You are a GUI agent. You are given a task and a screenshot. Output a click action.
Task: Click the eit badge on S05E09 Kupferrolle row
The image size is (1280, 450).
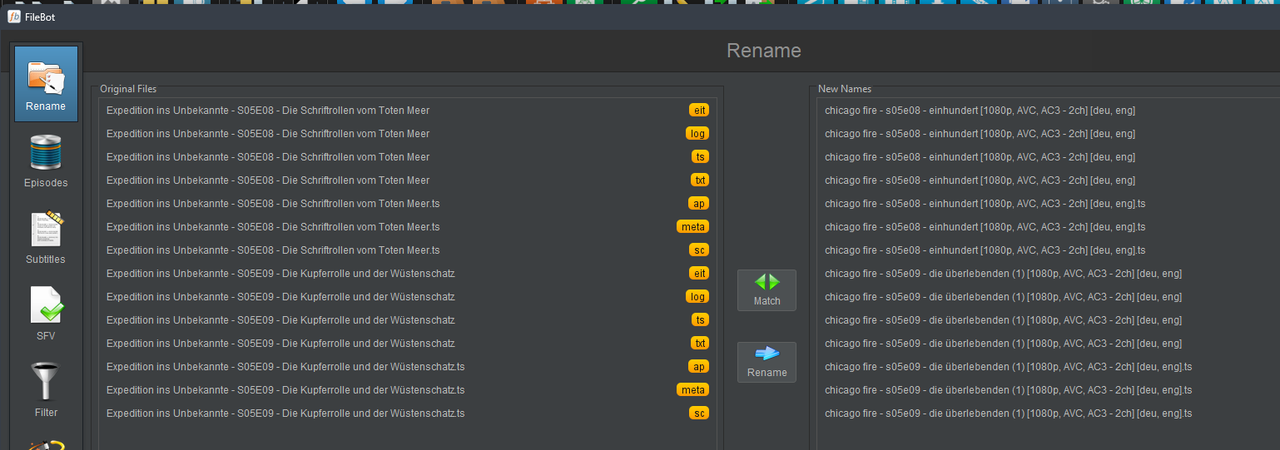(699, 273)
